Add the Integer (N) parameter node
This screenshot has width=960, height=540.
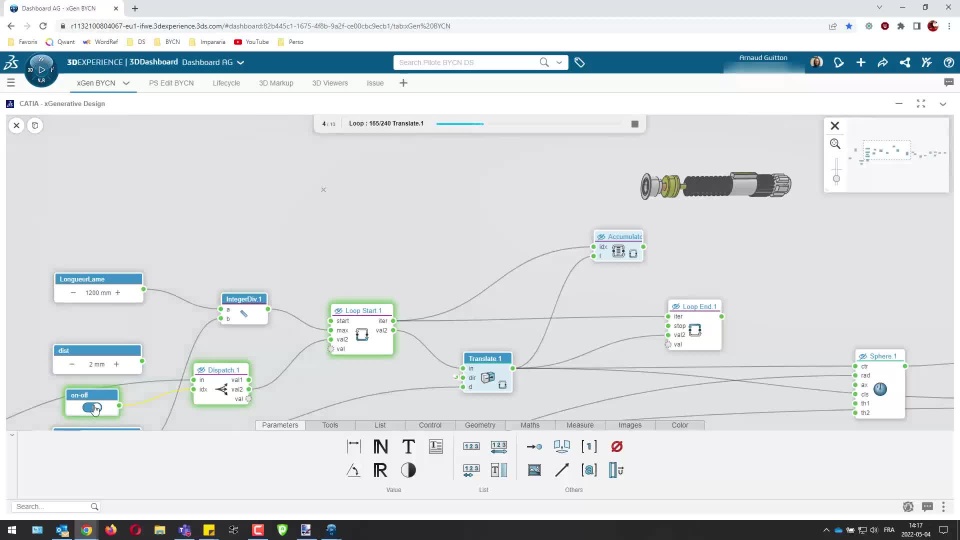coord(380,446)
